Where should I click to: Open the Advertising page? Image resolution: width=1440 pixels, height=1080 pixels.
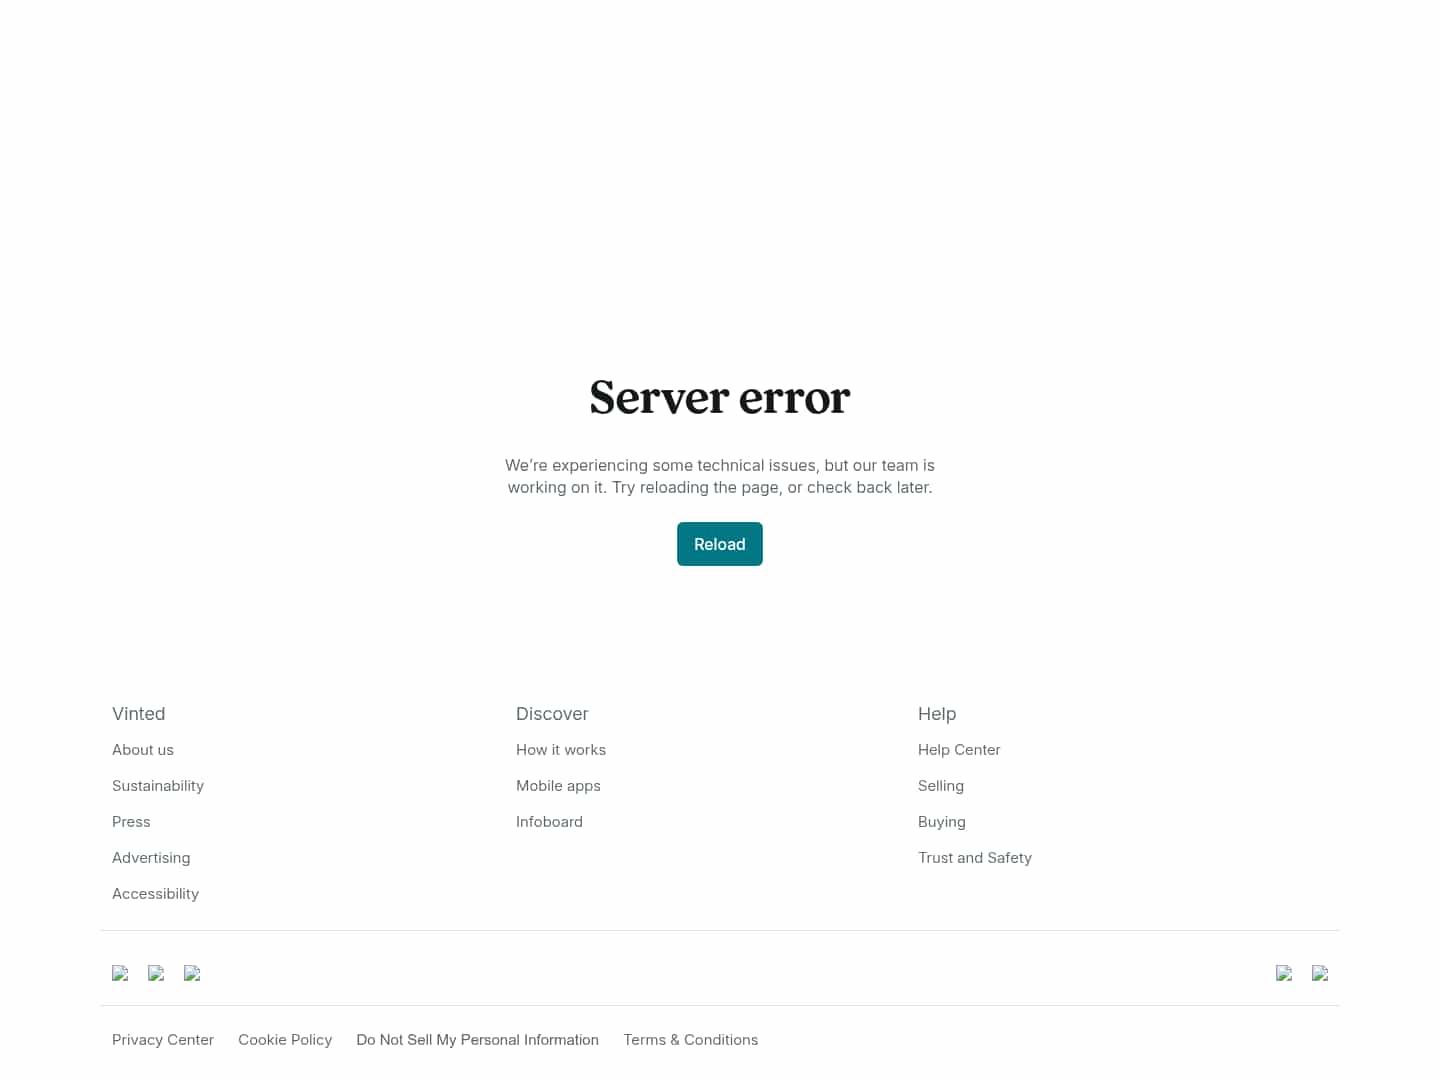(x=151, y=857)
